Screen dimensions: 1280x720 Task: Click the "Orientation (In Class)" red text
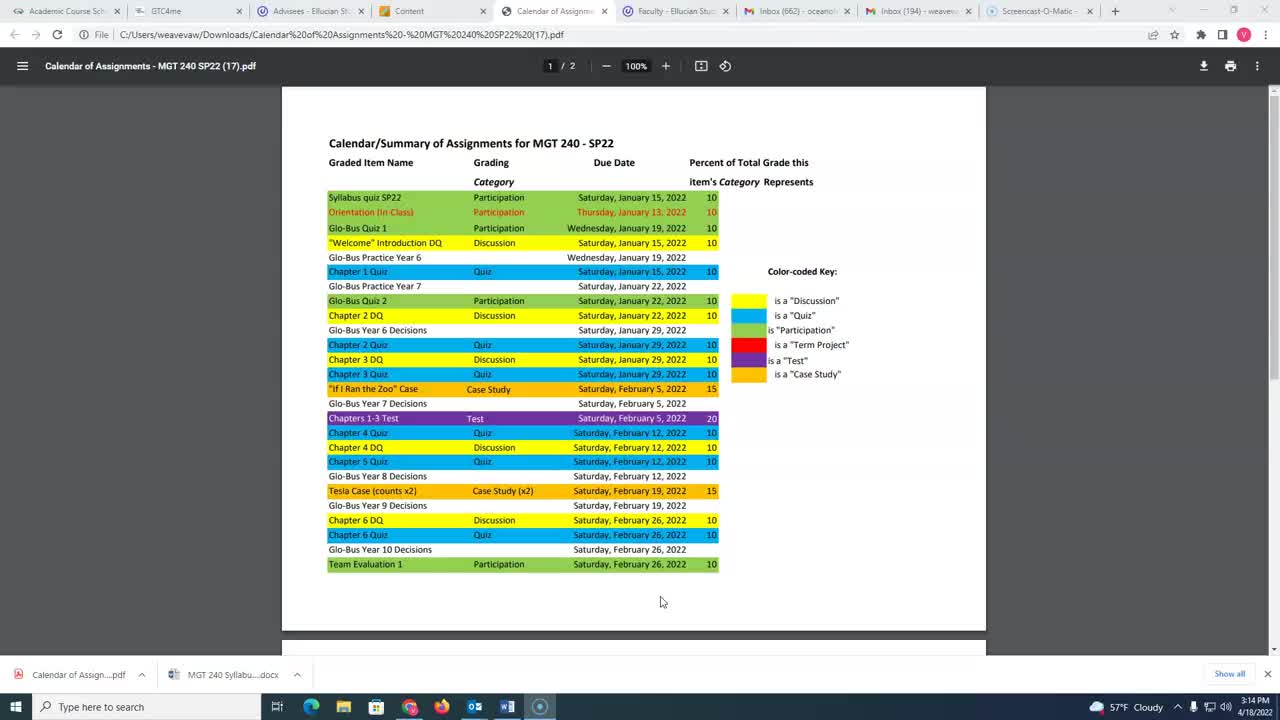pos(371,212)
